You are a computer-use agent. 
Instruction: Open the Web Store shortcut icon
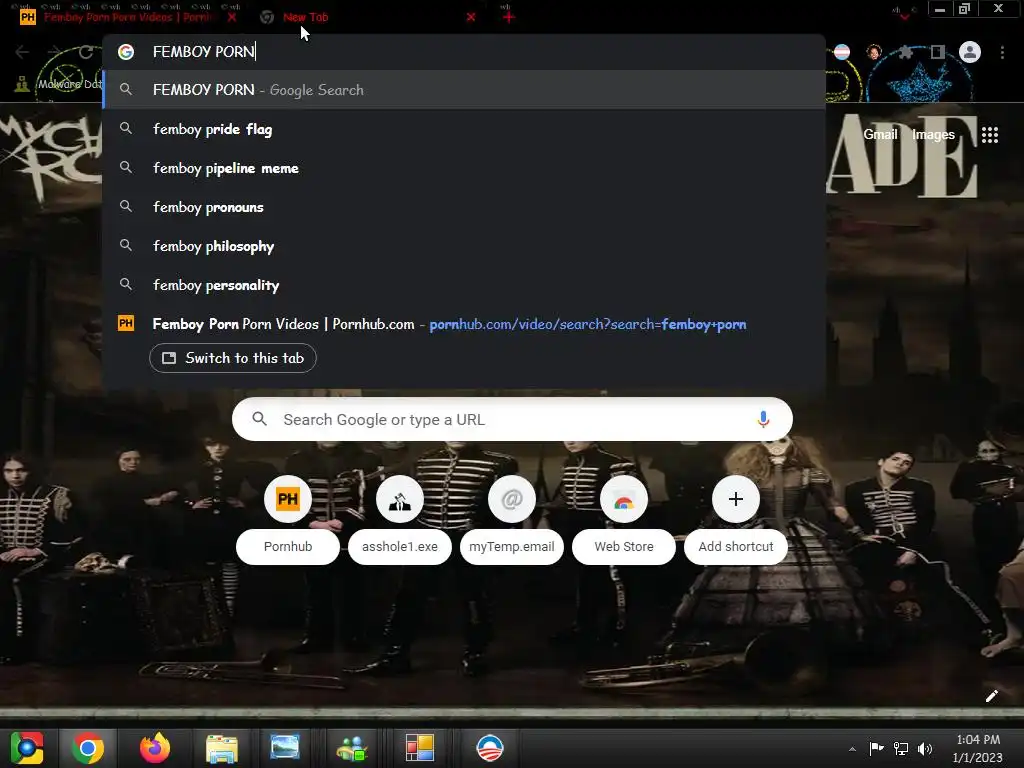click(624, 500)
